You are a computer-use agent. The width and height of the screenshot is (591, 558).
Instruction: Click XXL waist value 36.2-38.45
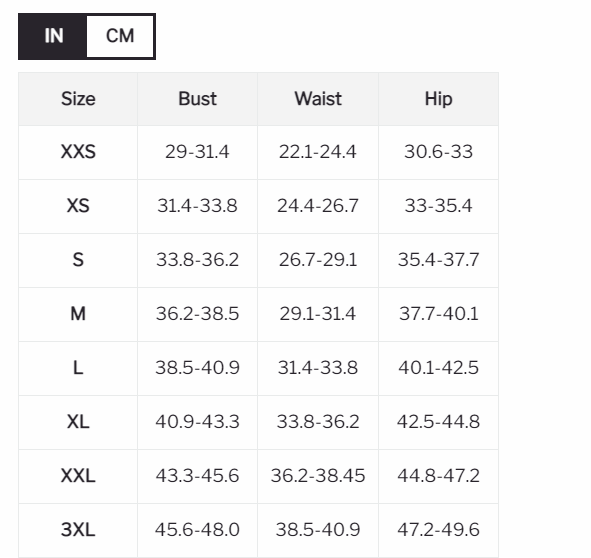[x=318, y=475]
